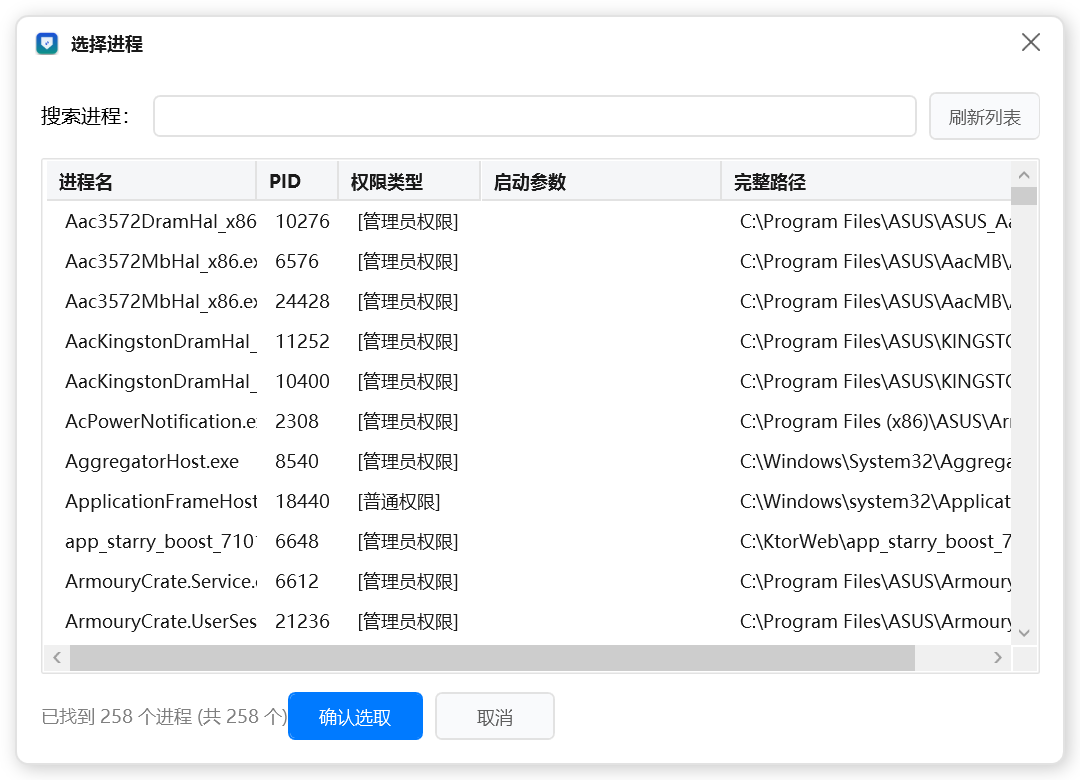Click the shield app icon in title bar
1080x780 pixels.
(x=47, y=43)
